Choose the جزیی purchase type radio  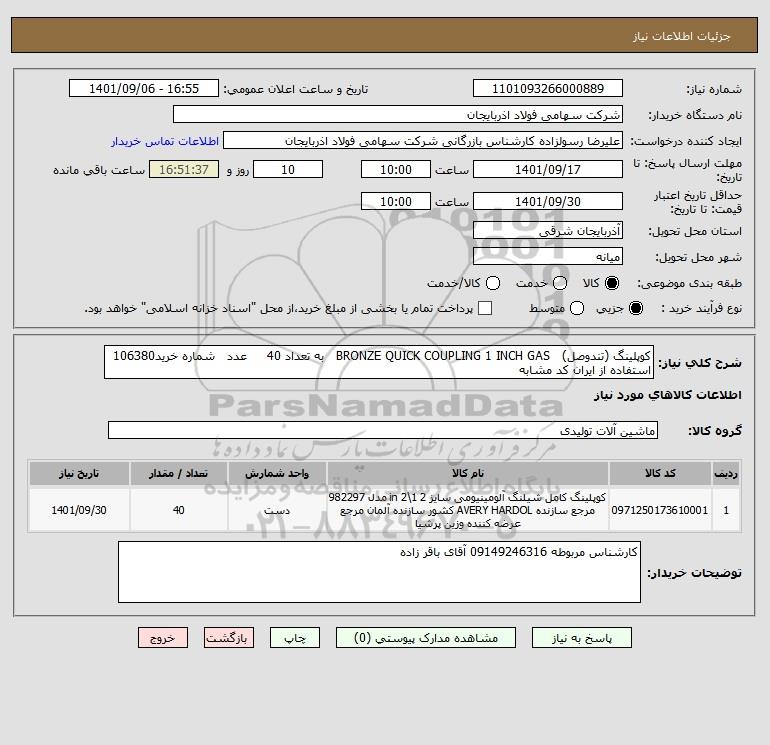coord(635,308)
